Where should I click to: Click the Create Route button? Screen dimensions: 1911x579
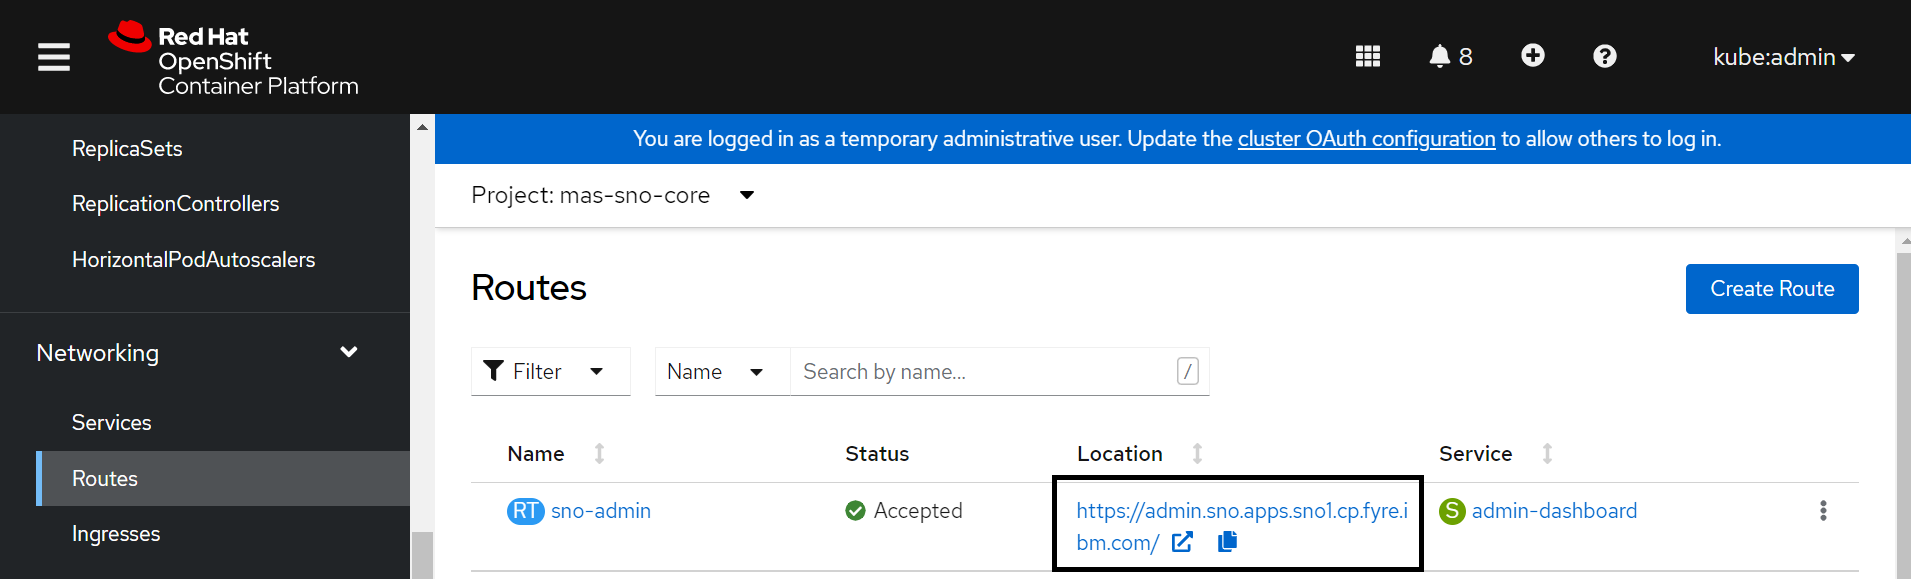[1771, 289]
